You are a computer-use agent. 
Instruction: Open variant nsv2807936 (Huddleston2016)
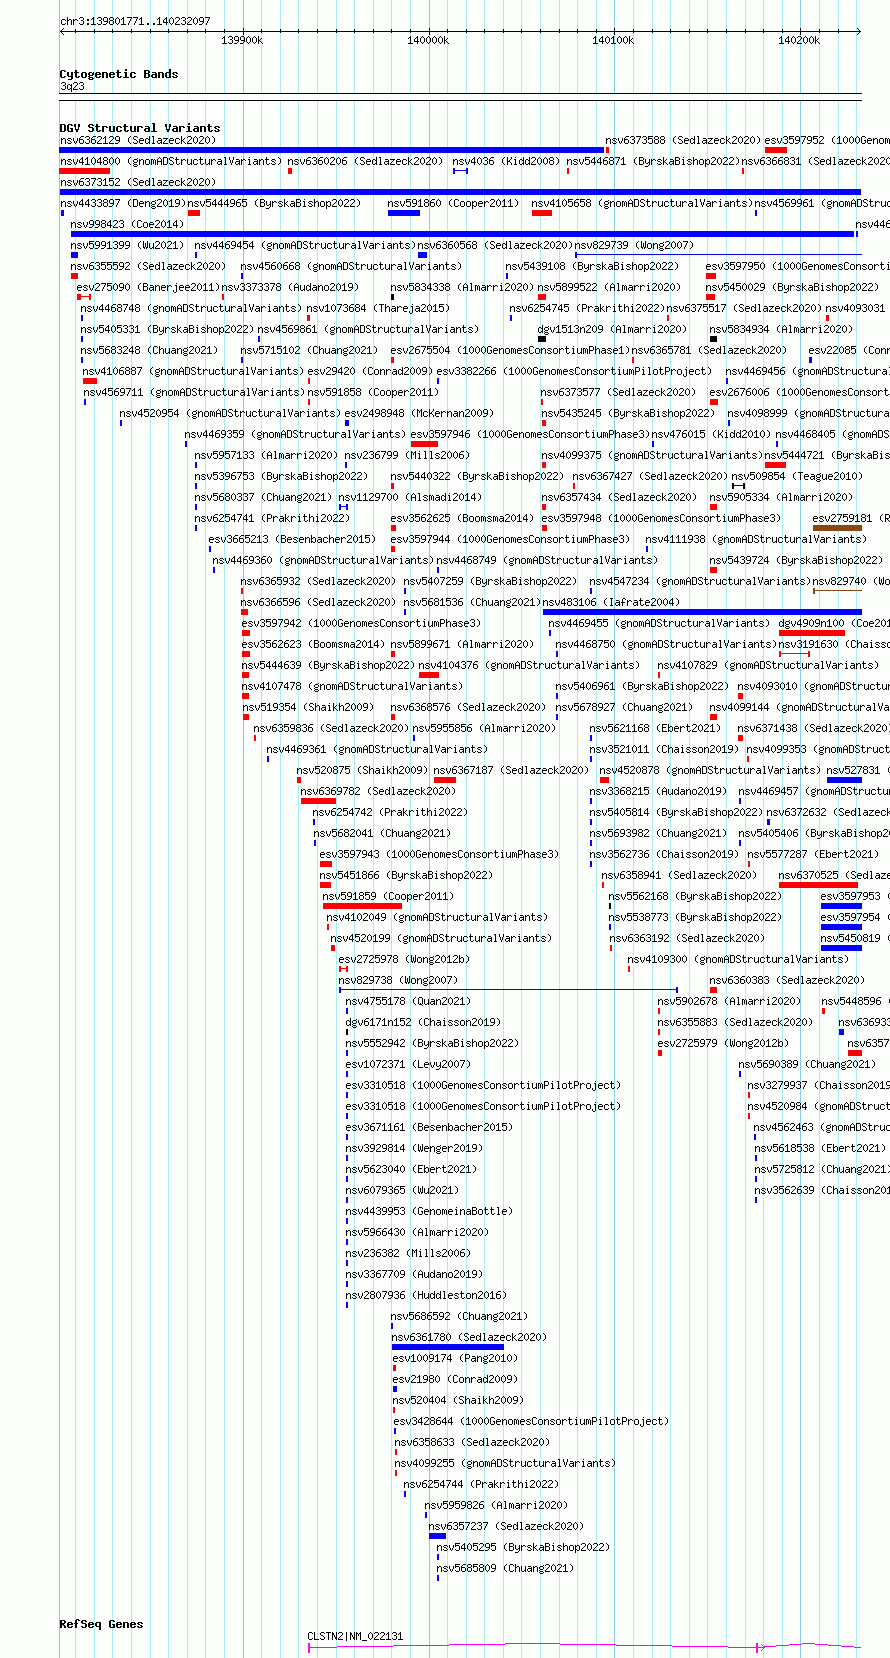426,1295
